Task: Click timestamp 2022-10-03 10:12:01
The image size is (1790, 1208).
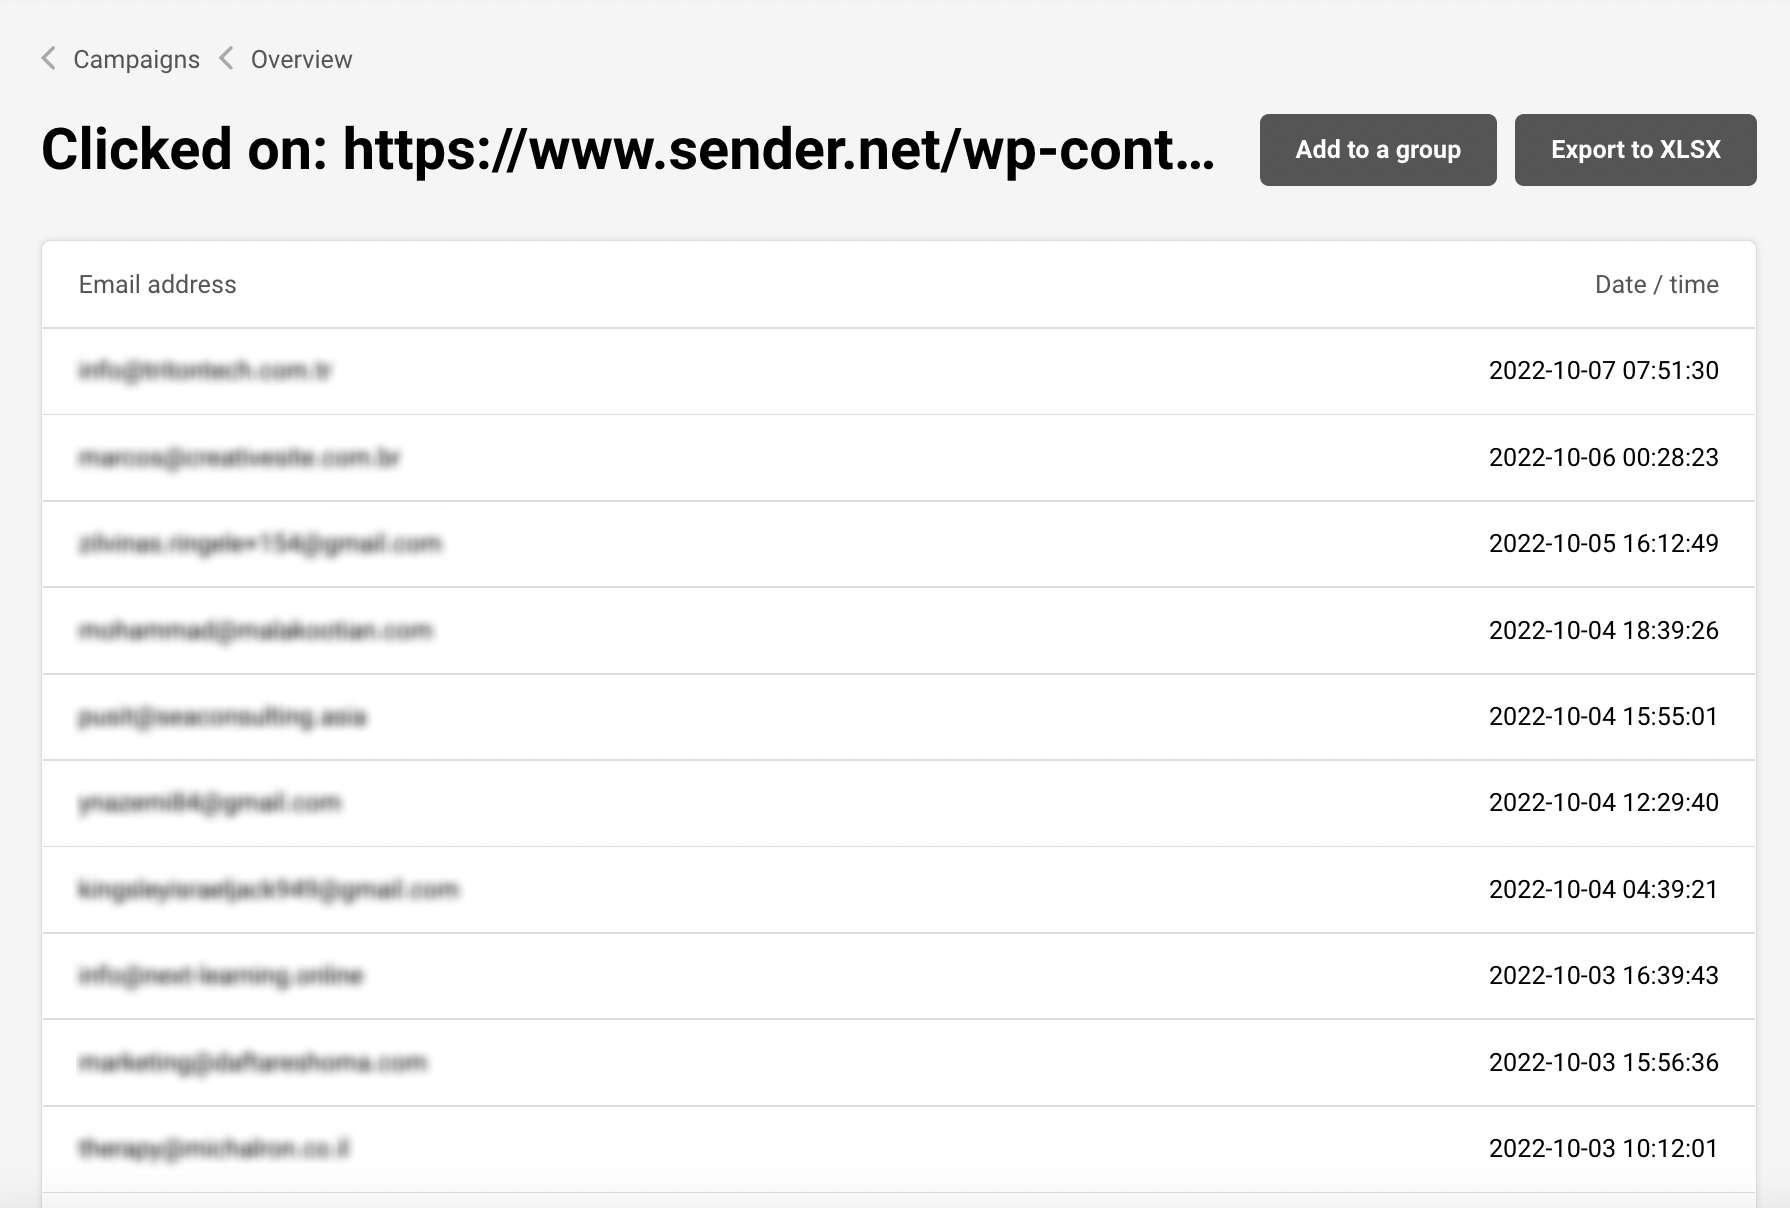Action: (1603, 1149)
